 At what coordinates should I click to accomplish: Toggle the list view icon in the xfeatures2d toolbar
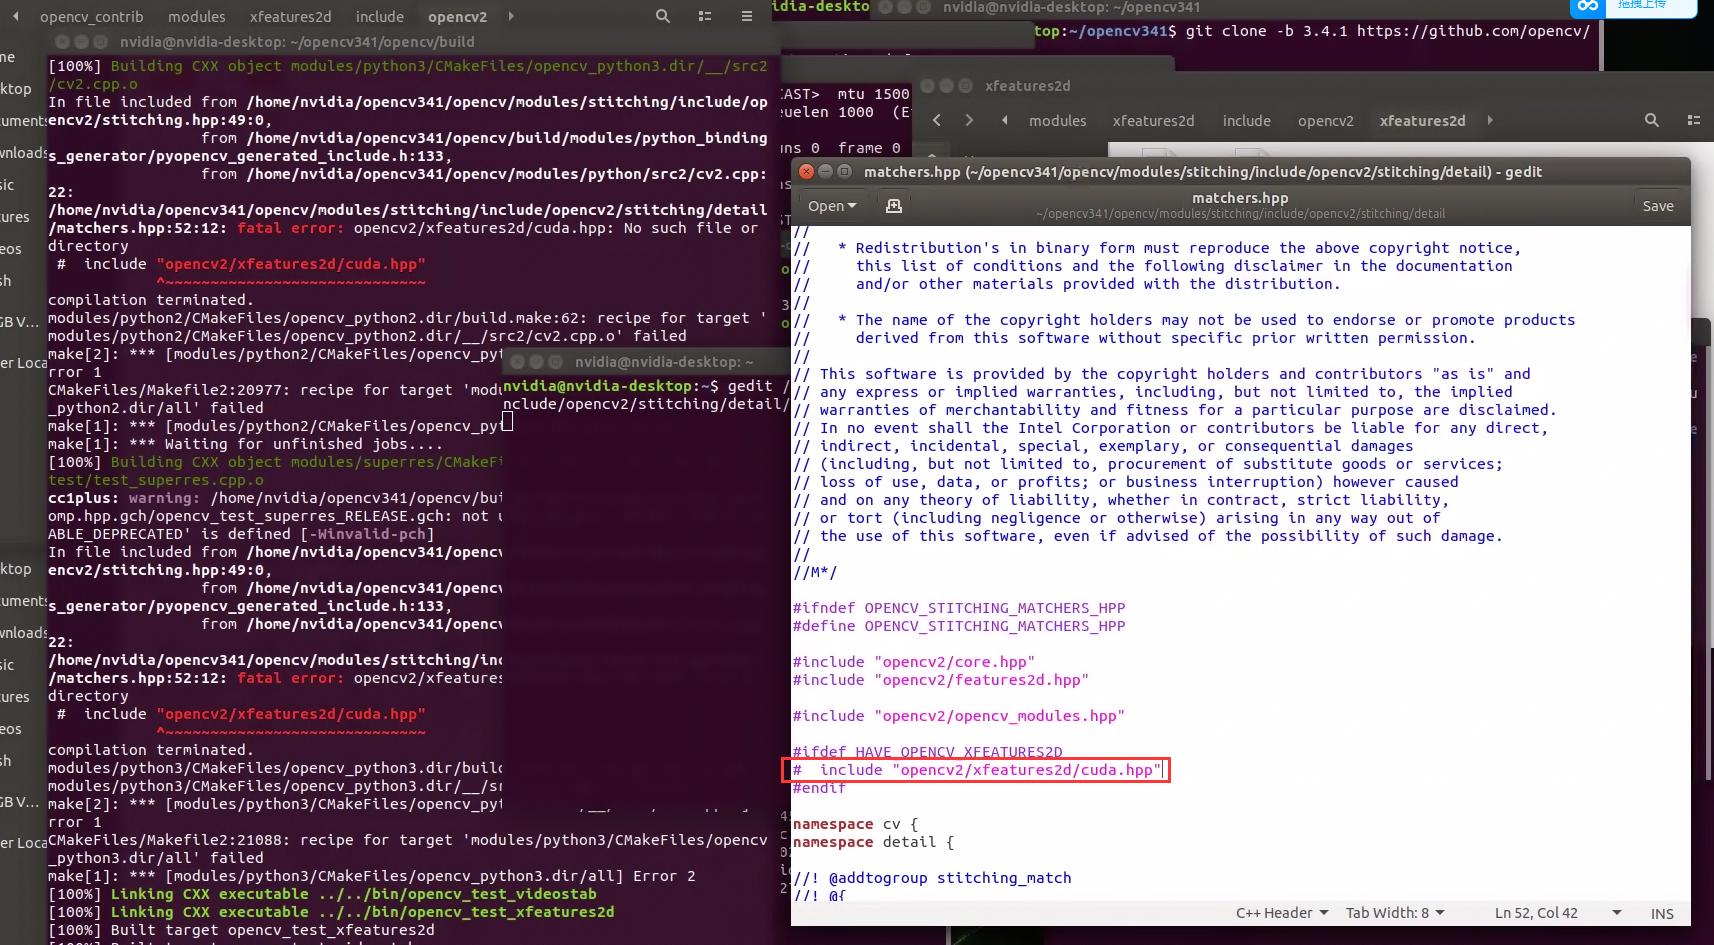click(1694, 120)
